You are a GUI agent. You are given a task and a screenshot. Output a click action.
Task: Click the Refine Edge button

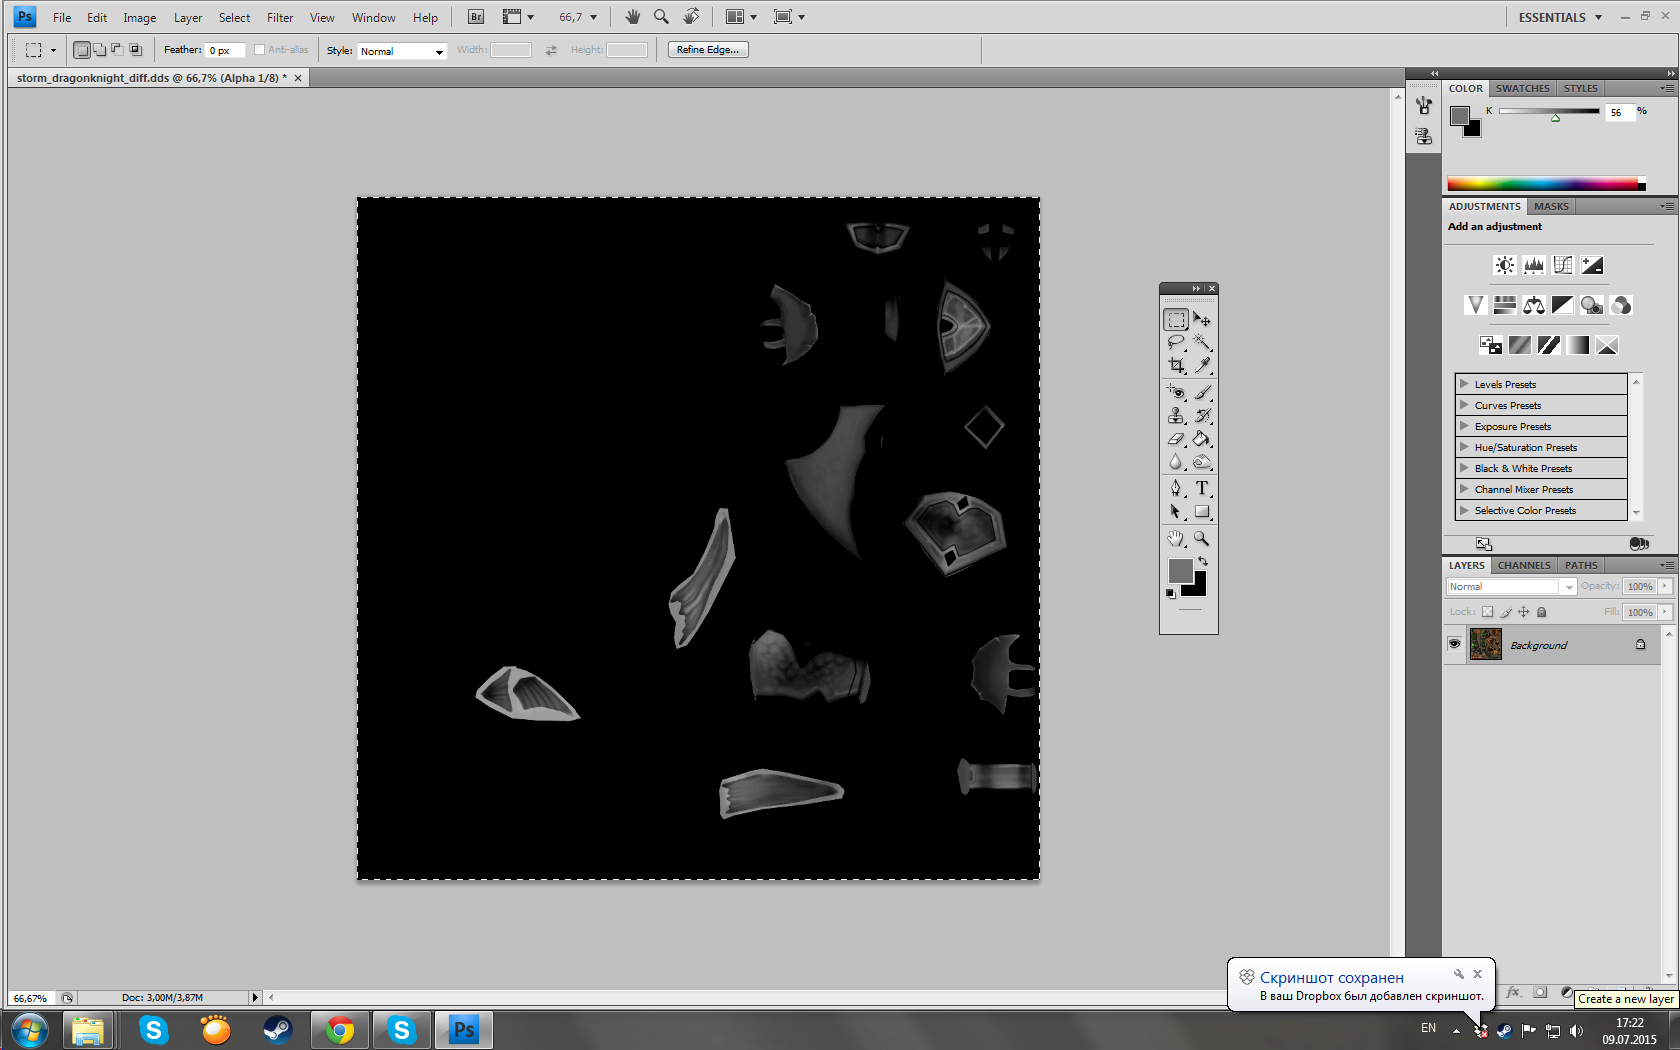pos(708,50)
